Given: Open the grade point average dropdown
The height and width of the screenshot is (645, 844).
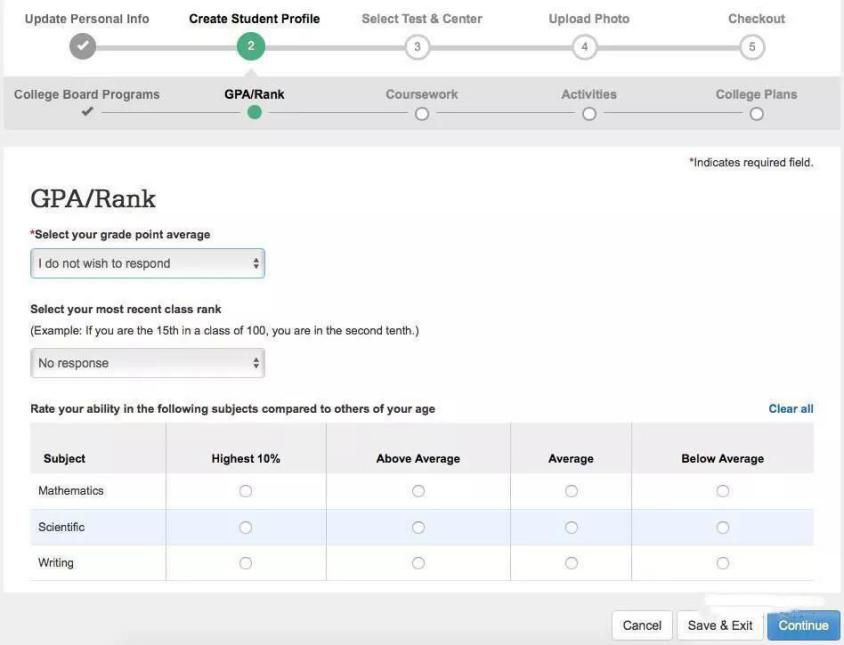Looking at the screenshot, I should point(148,264).
